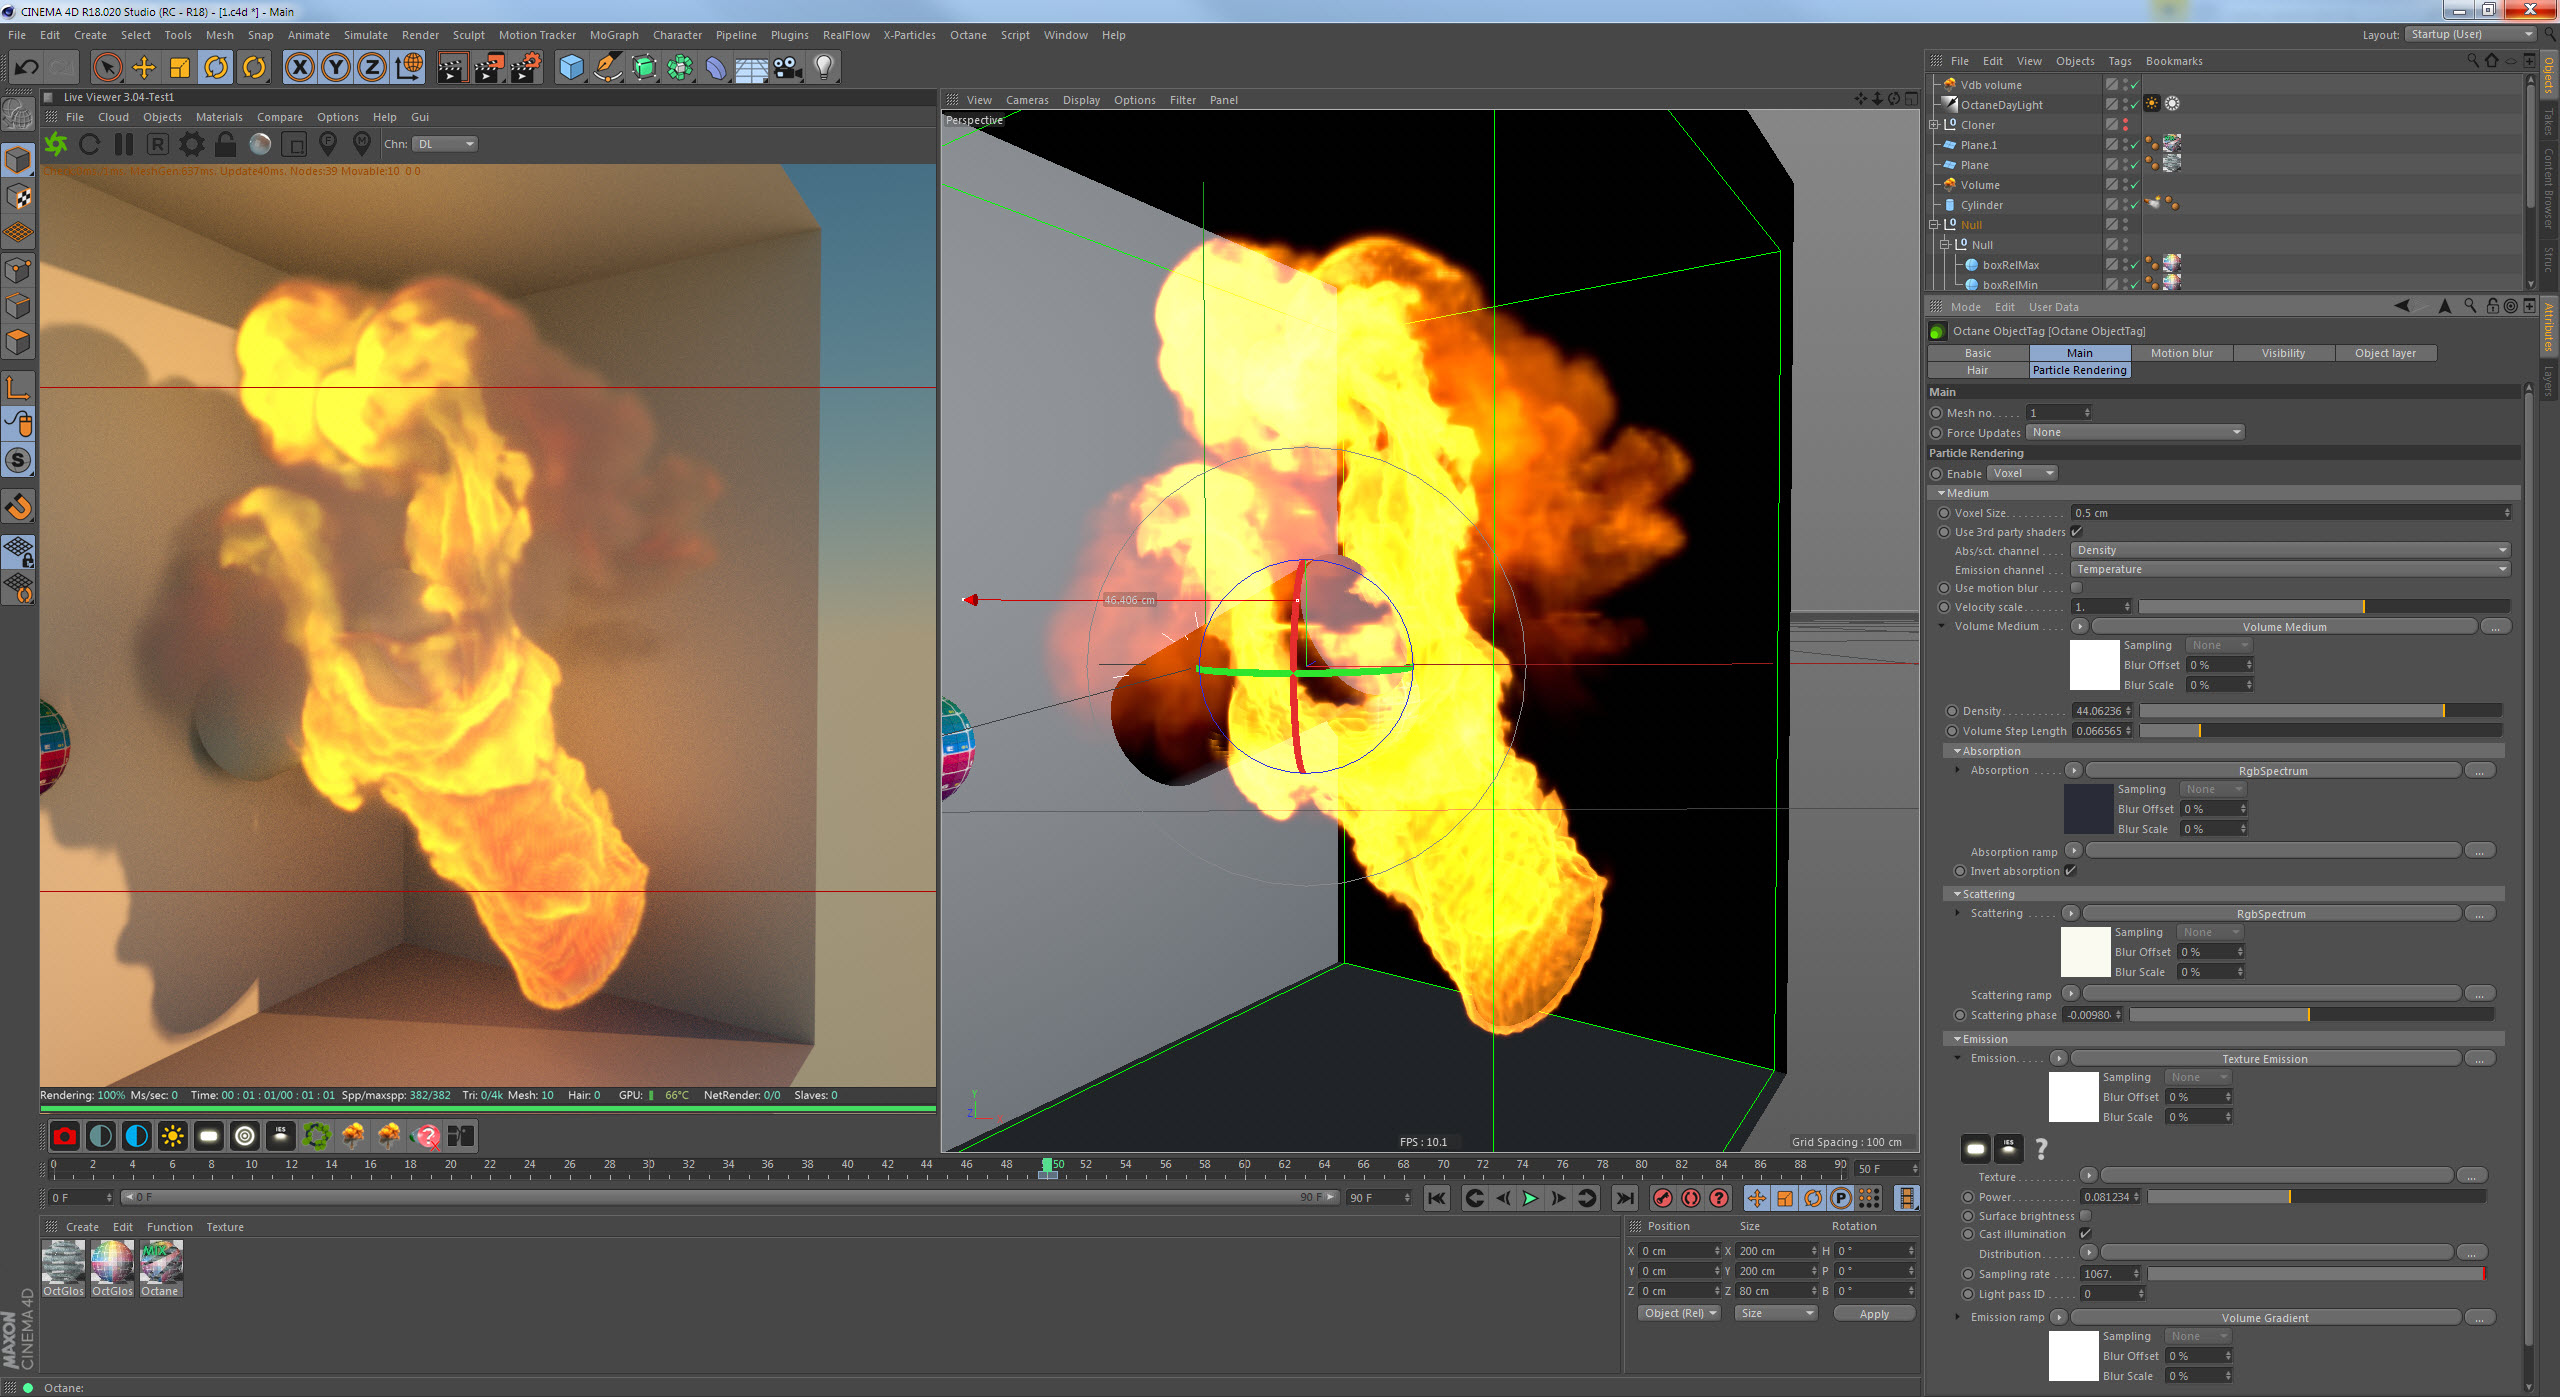The image size is (2560, 1397).
Task: Open Edit Render Settings clapperboard icon
Action: tap(525, 67)
